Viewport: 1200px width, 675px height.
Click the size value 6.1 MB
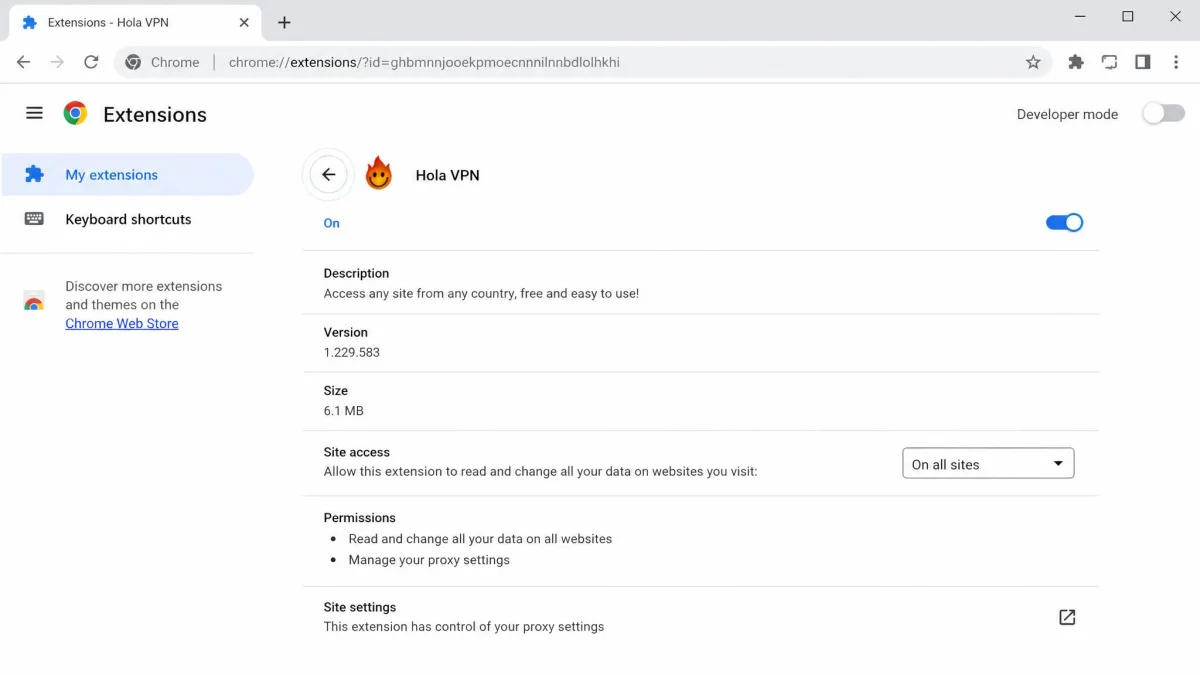(343, 411)
